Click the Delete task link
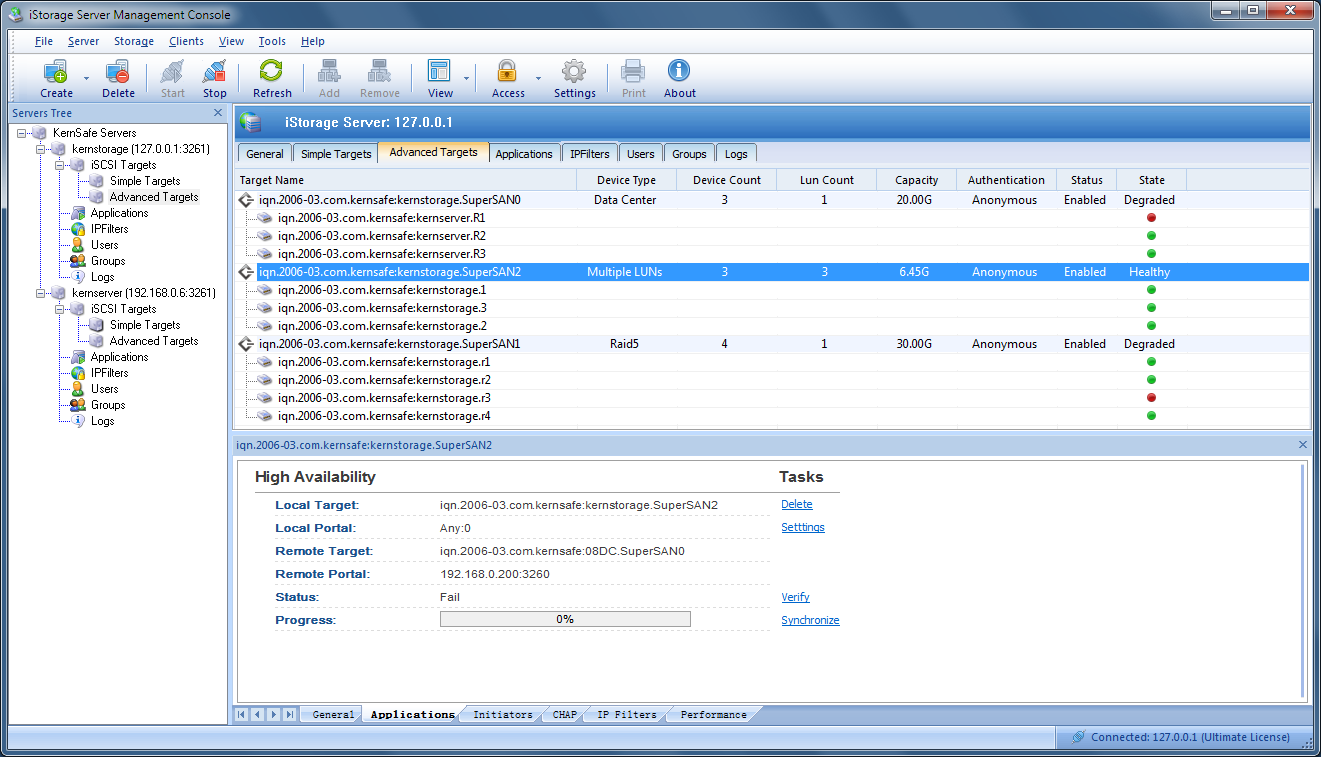Screen dimensions: 1321x757 pos(797,505)
